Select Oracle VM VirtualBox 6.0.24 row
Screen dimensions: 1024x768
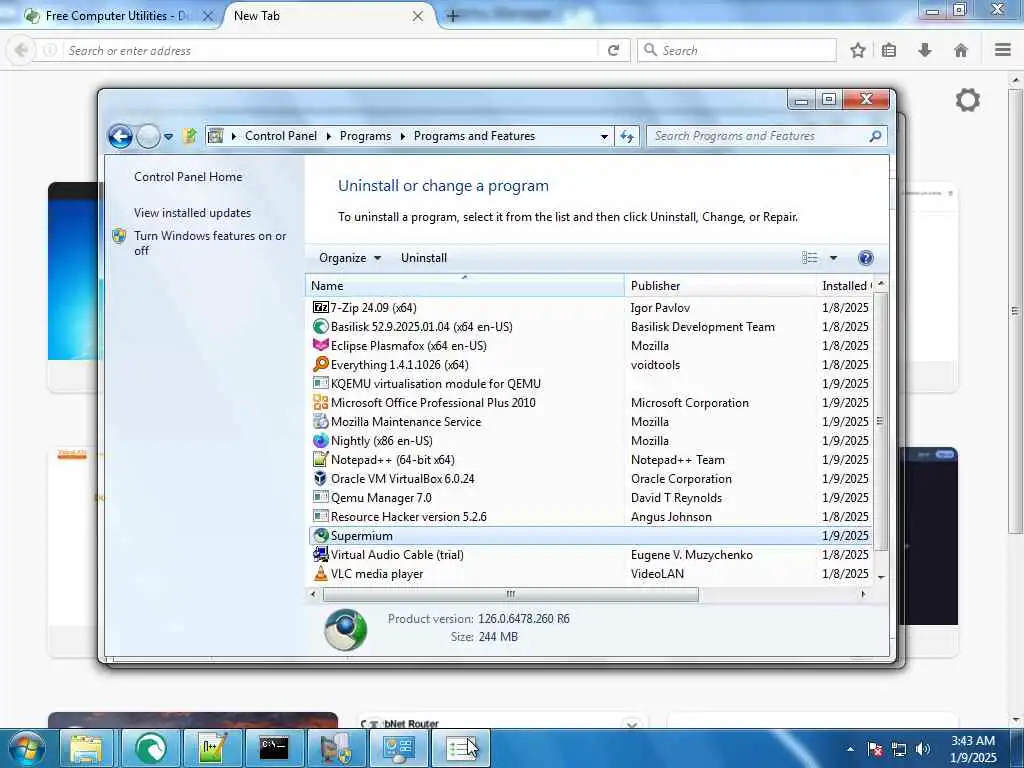click(x=590, y=479)
